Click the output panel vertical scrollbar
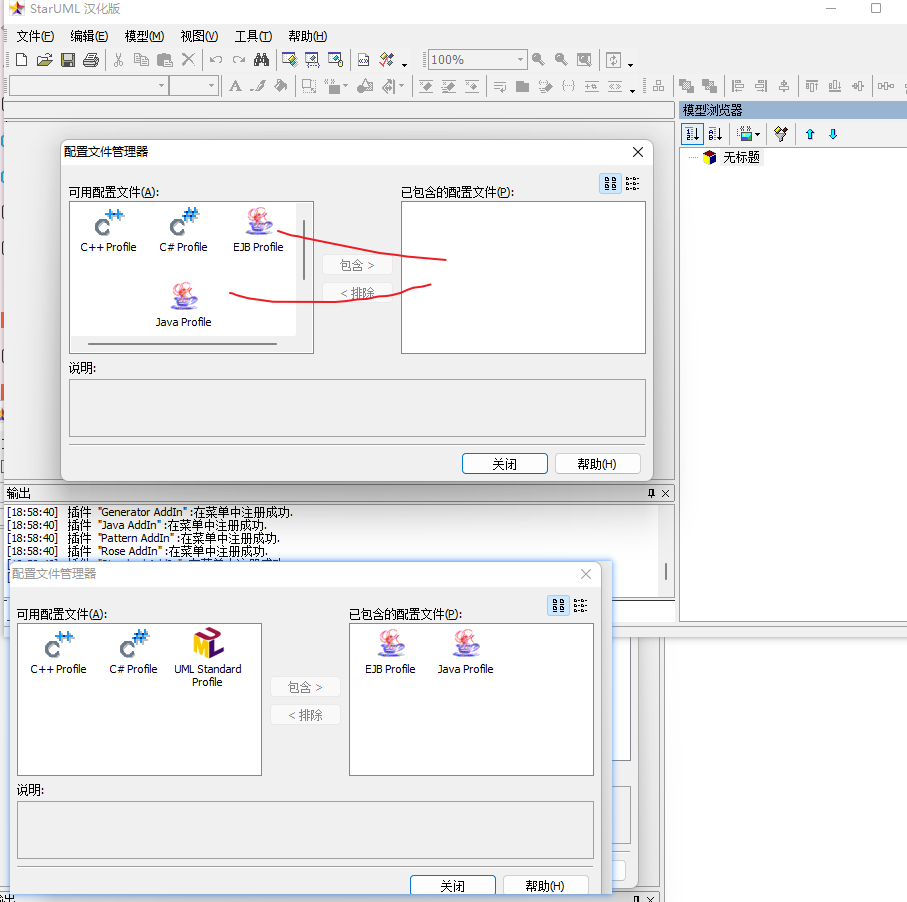The height and width of the screenshot is (902, 907). tap(666, 571)
